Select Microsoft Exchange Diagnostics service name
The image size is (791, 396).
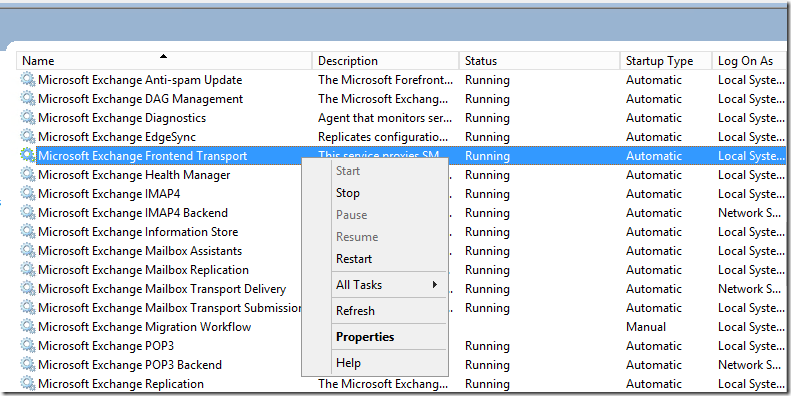pos(122,118)
